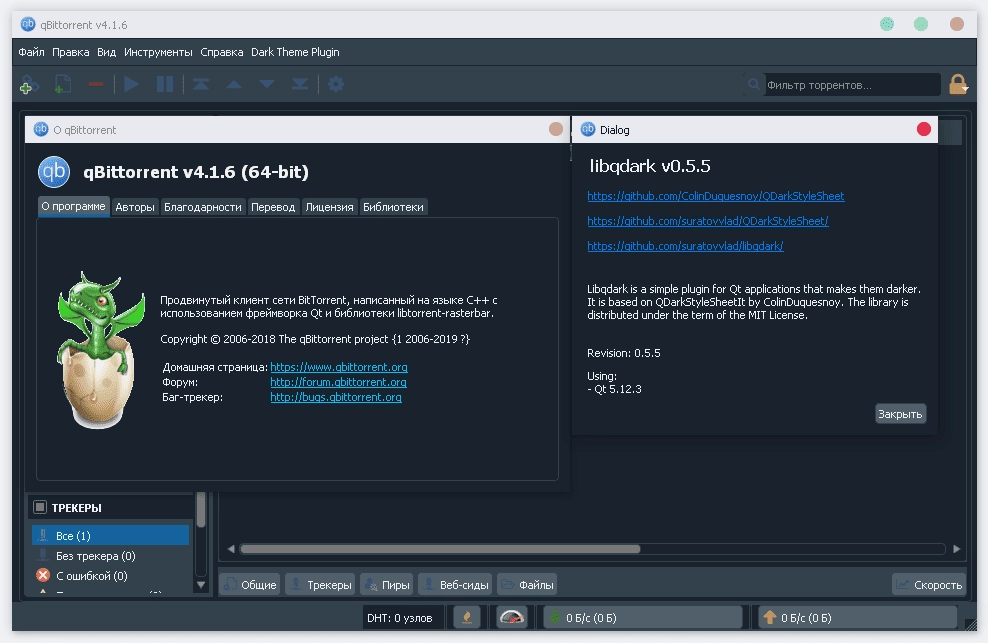Image resolution: width=988 pixels, height=643 pixels.
Task: Click the add torrent link toolbar icon
Action: 29,84
